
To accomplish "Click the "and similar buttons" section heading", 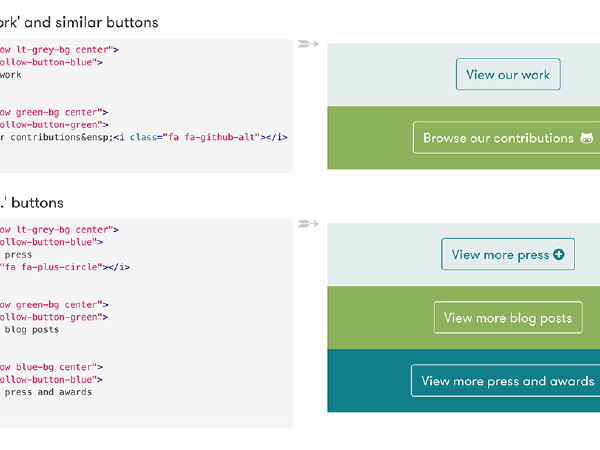I will [x=94, y=22].
